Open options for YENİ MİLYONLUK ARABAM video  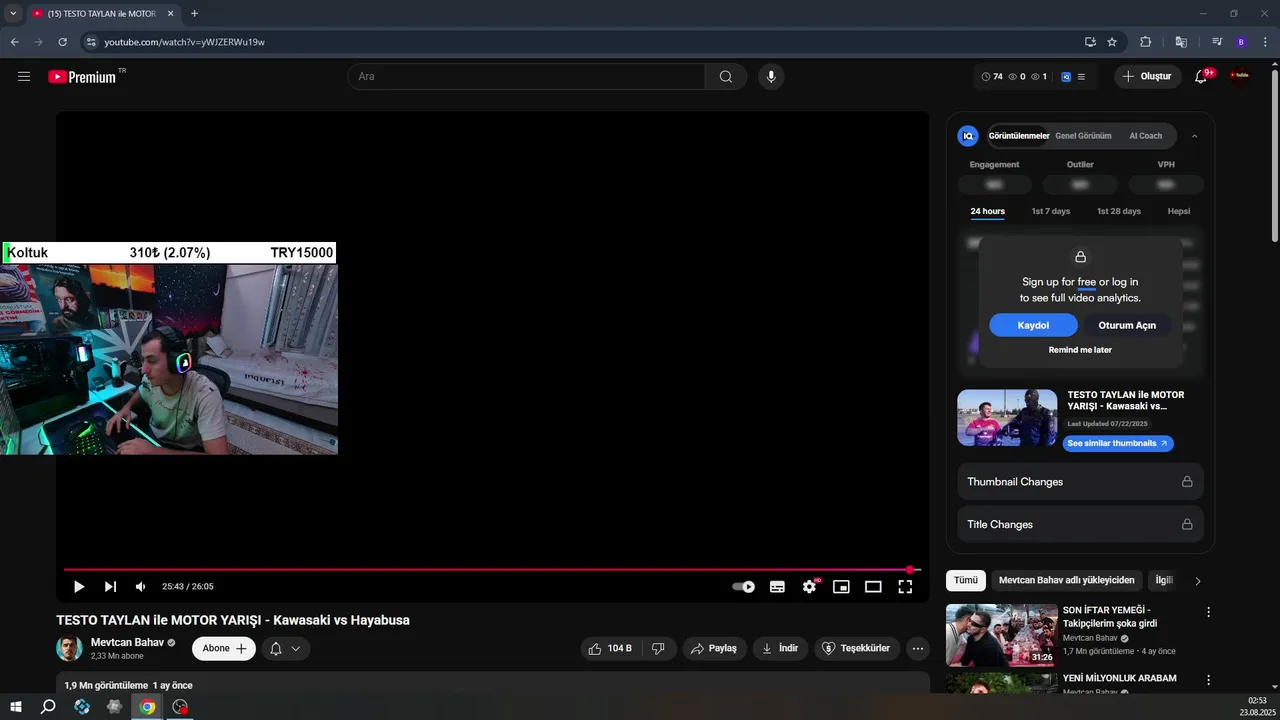click(x=1208, y=680)
